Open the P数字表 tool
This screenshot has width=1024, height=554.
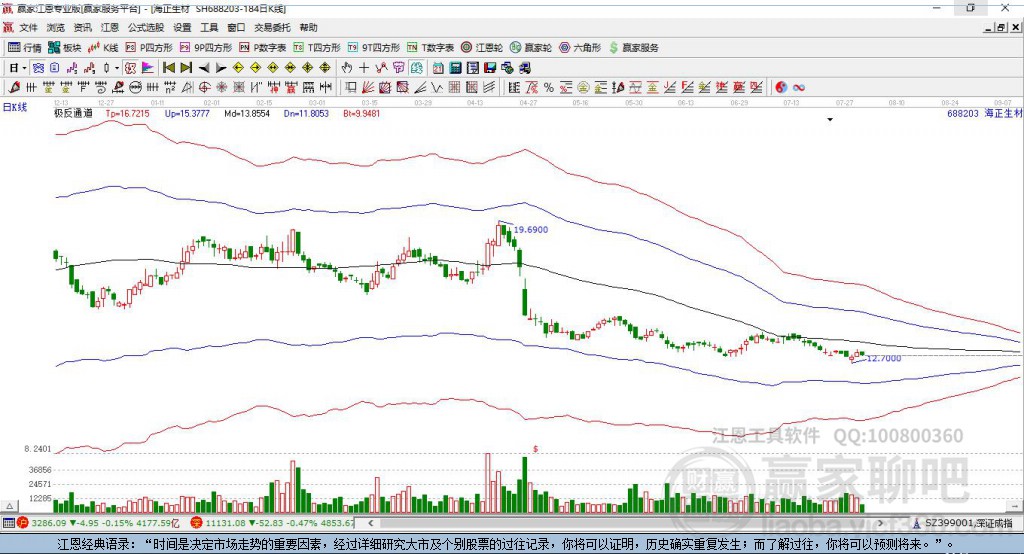point(263,48)
